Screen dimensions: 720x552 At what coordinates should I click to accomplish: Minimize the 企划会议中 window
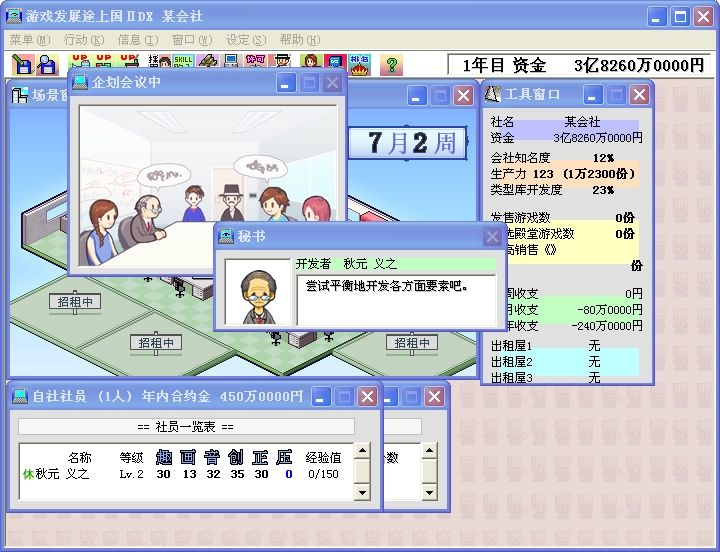pos(286,83)
